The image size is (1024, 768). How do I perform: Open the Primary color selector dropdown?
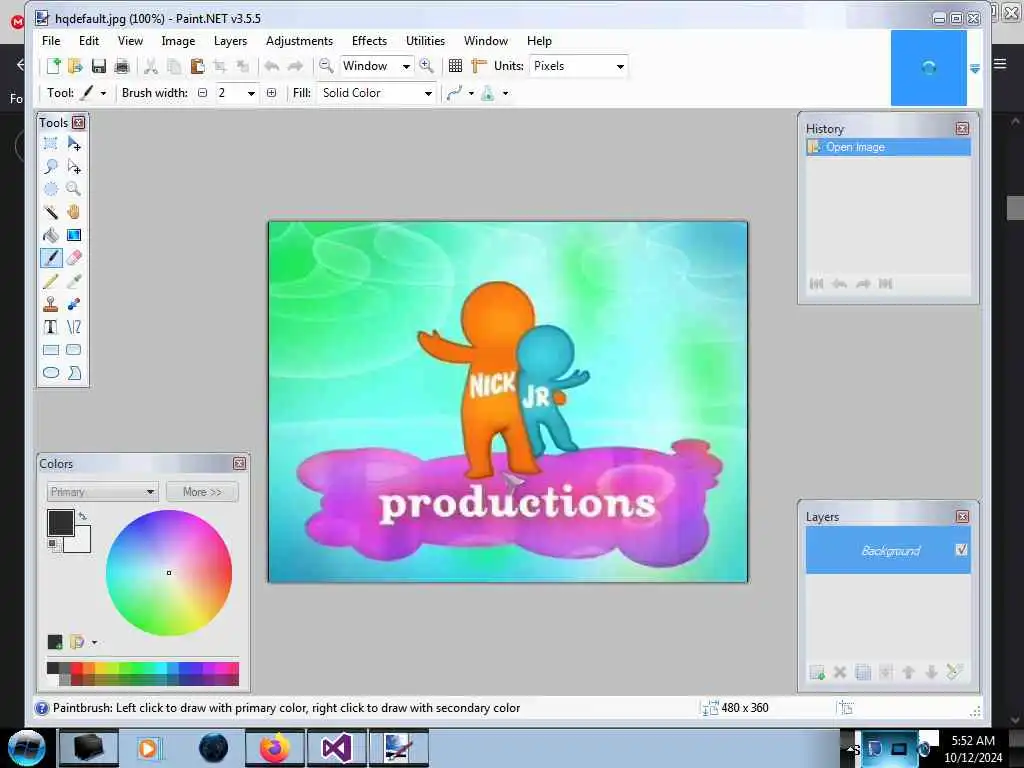click(x=103, y=492)
